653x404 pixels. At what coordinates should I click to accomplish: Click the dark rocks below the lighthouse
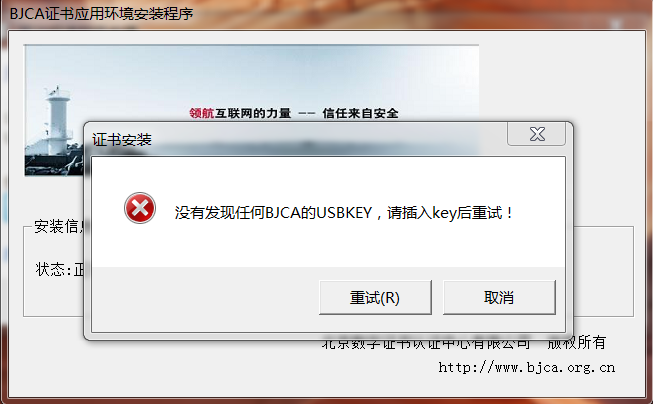point(52,165)
